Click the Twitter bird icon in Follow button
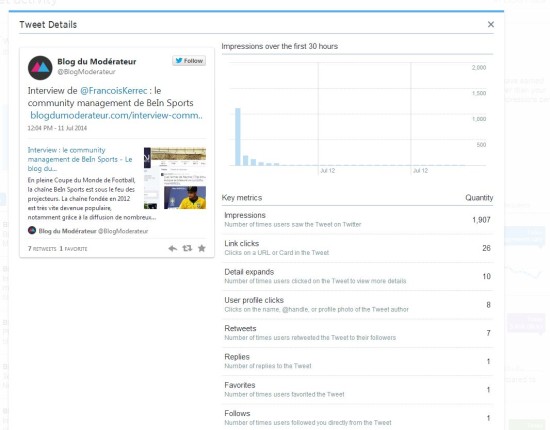This screenshot has height=430, width=550. 179,61
